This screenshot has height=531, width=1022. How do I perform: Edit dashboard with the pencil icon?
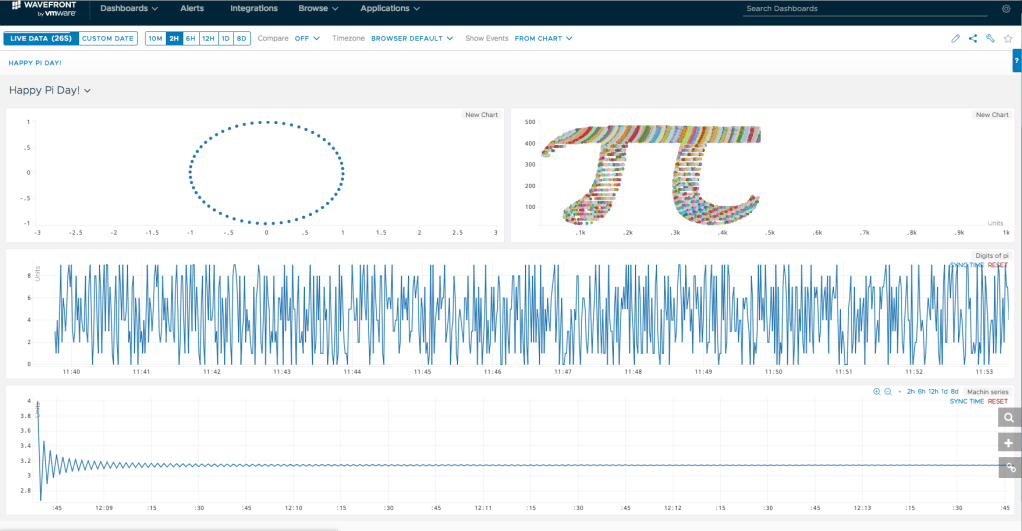(x=956, y=38)
